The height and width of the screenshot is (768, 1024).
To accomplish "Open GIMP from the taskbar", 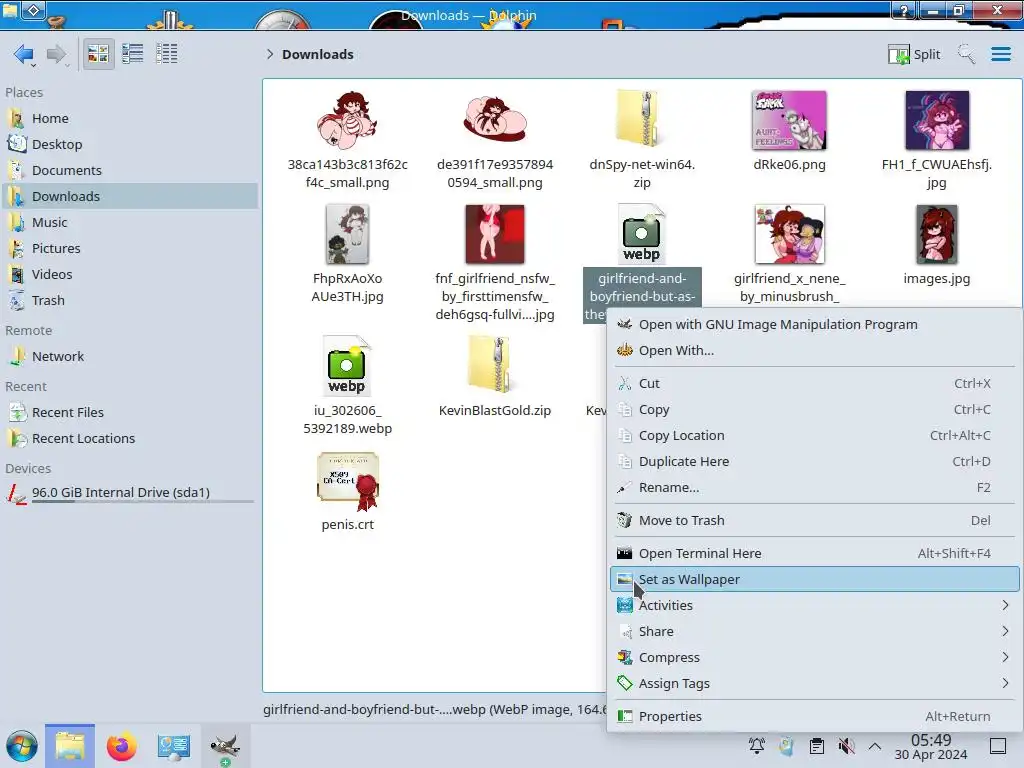I will click(225, 747).
